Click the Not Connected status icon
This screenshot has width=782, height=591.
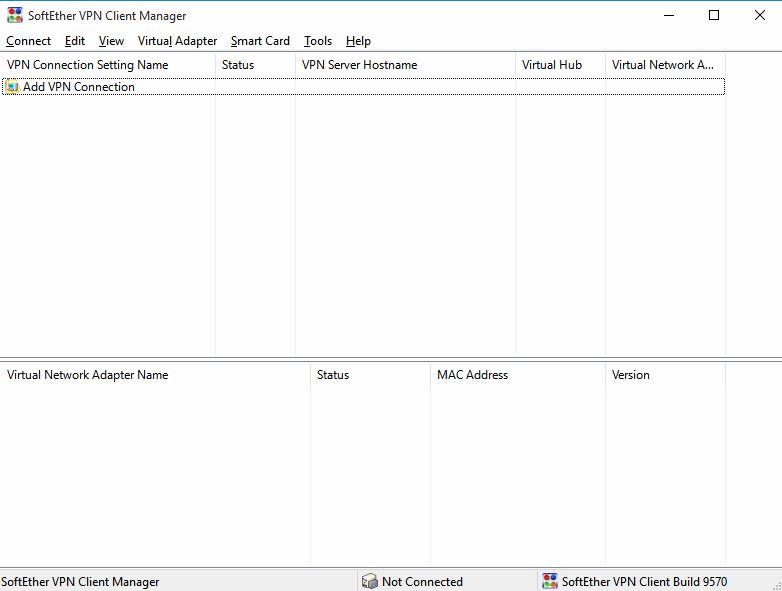click(x=370, y=581)
